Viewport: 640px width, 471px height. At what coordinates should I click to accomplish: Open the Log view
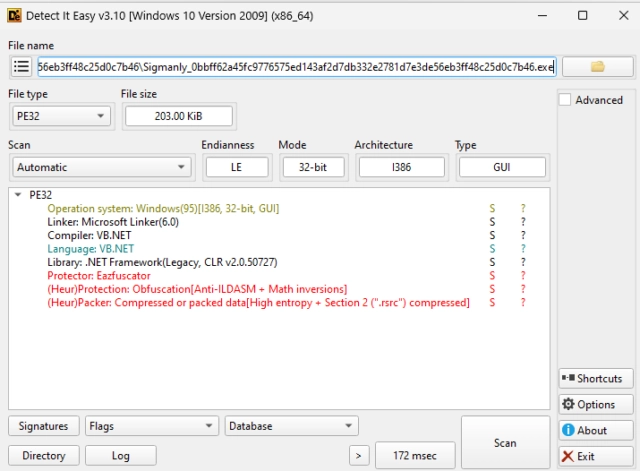tap(120, 456)
